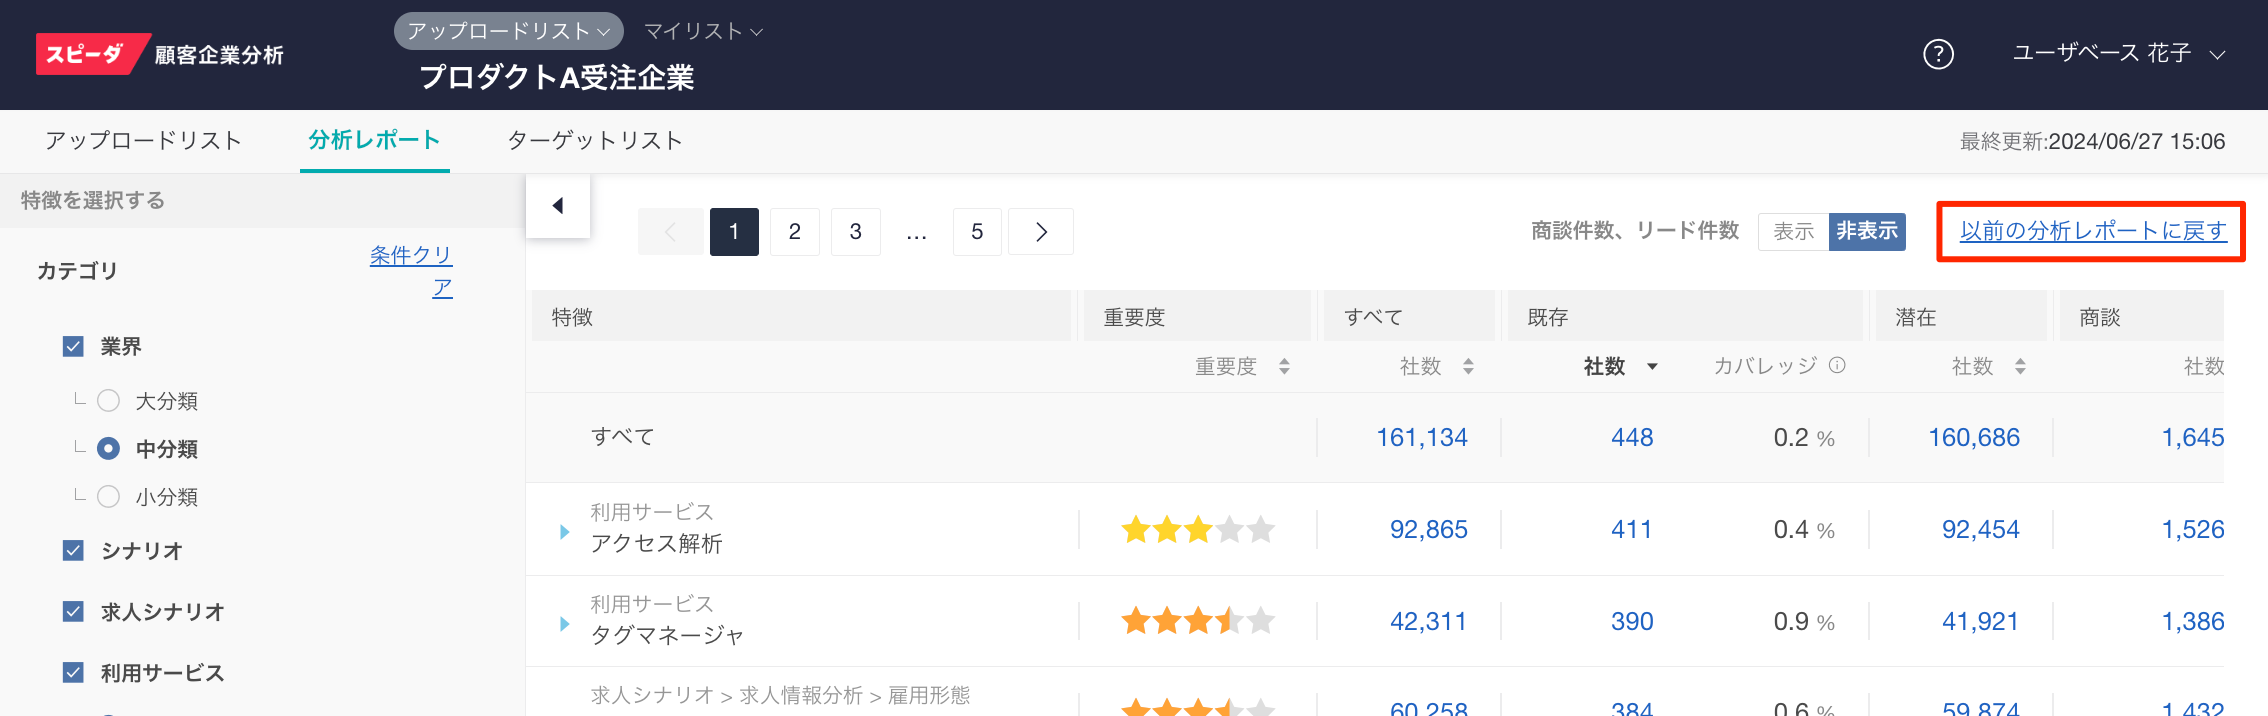The width and height of the screenshot is (2268, 716).
Task: Expand the アクセス解析 row
Action: click(565, 532)
